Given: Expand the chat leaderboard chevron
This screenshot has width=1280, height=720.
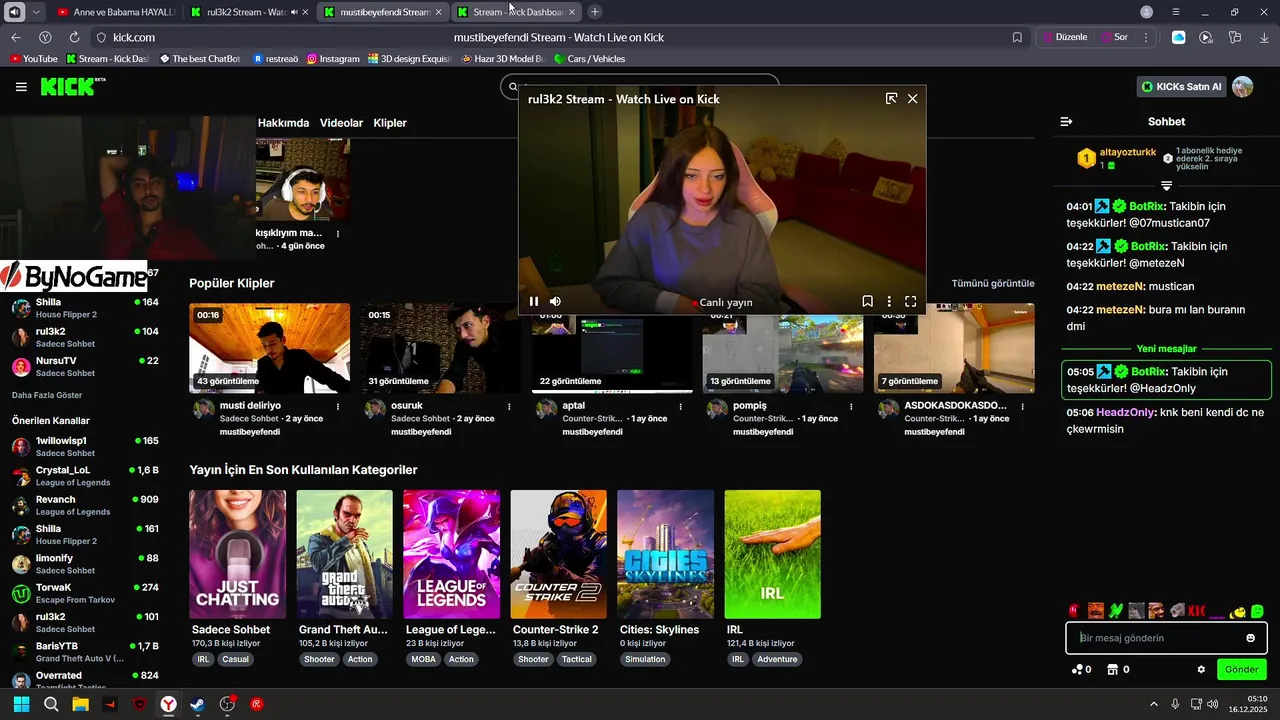Looking at the screenshot, I should [x=1166, y=186].
